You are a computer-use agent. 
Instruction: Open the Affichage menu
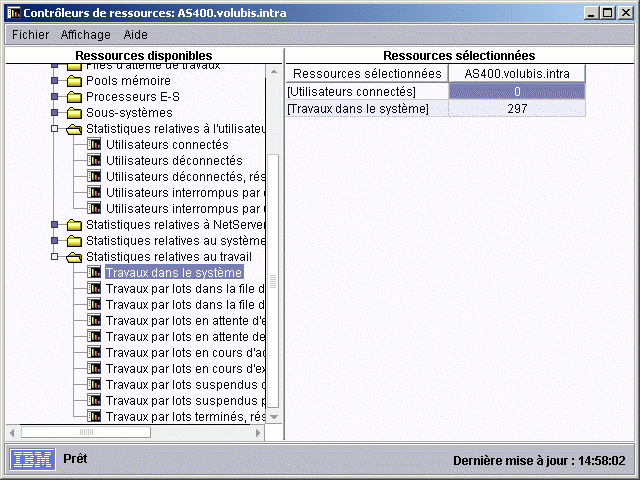(x=85, y=35)
